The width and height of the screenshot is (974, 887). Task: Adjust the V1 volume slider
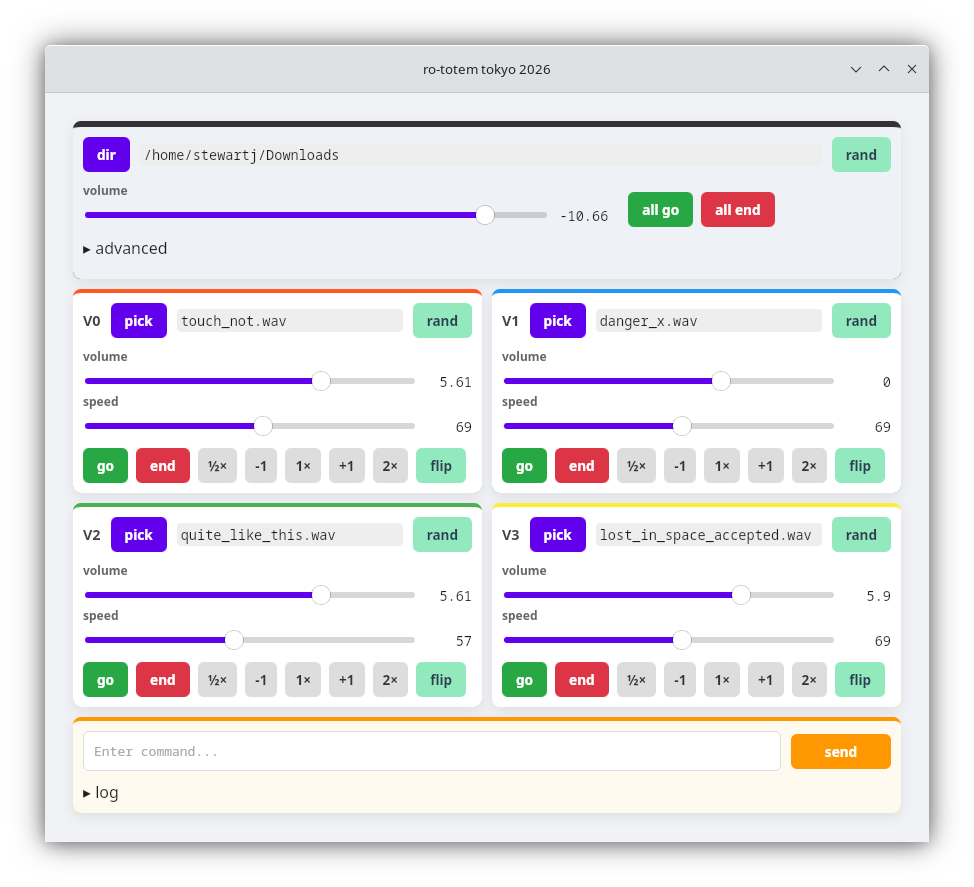tap(669, 381)
